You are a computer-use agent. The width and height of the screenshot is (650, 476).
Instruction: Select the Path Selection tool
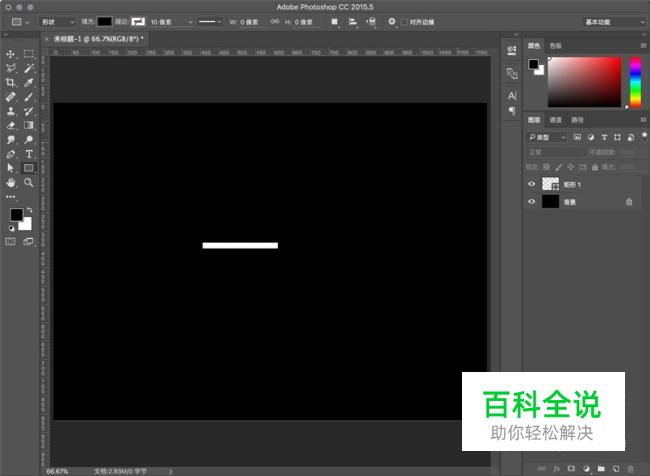pos(10,168)
